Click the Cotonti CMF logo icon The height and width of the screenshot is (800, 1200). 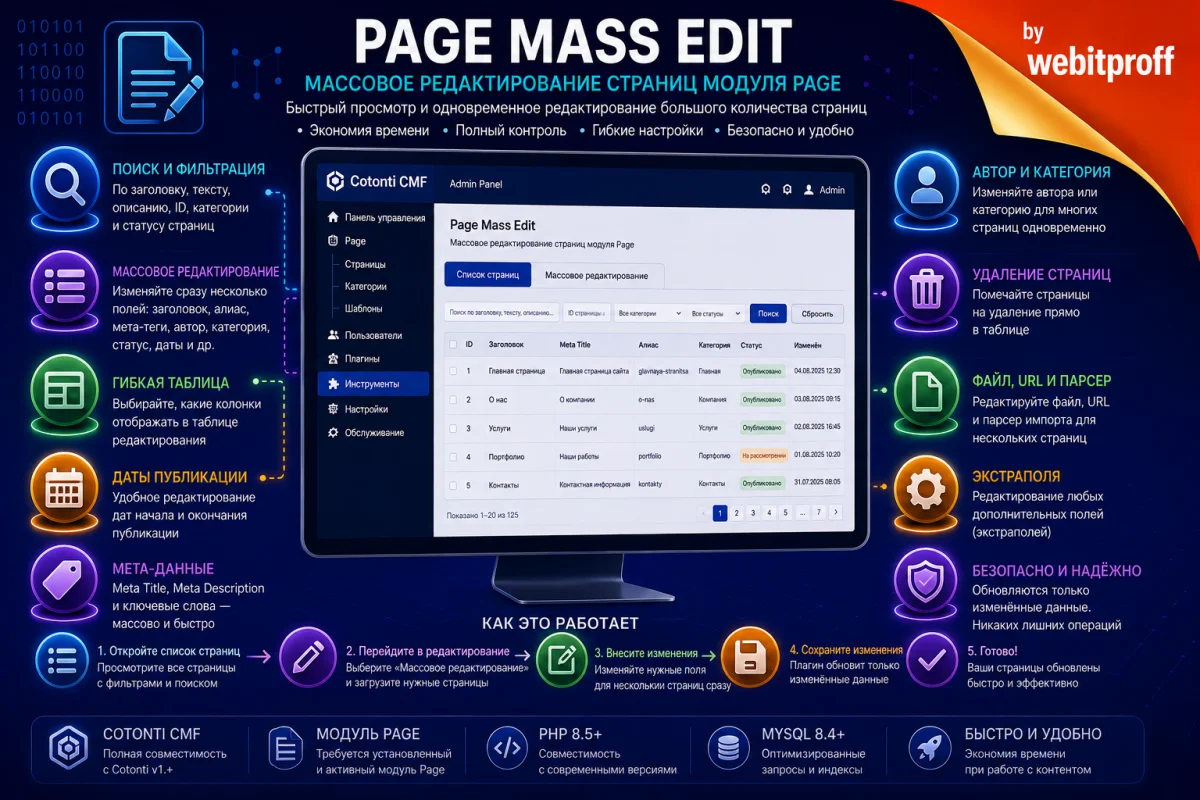pyautogui.click(x=335, y=181)
